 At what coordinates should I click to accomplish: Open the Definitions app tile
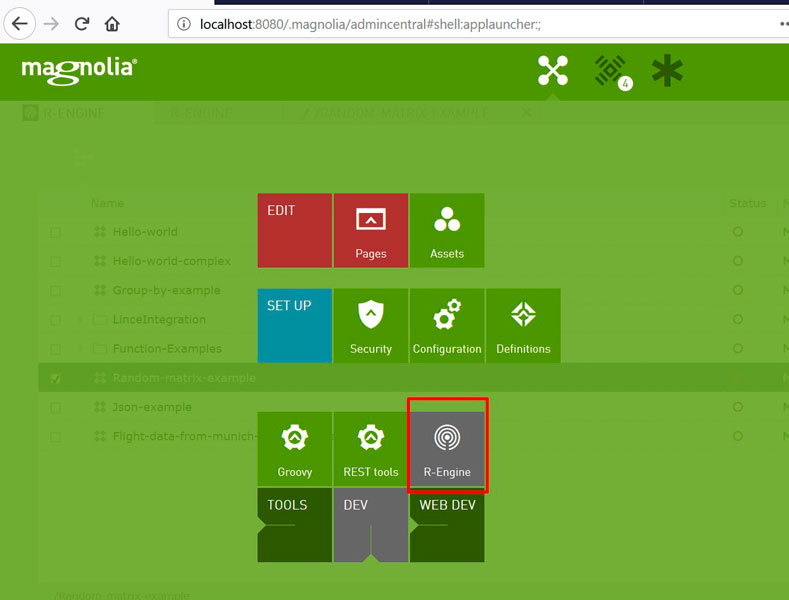coord(523,326)
